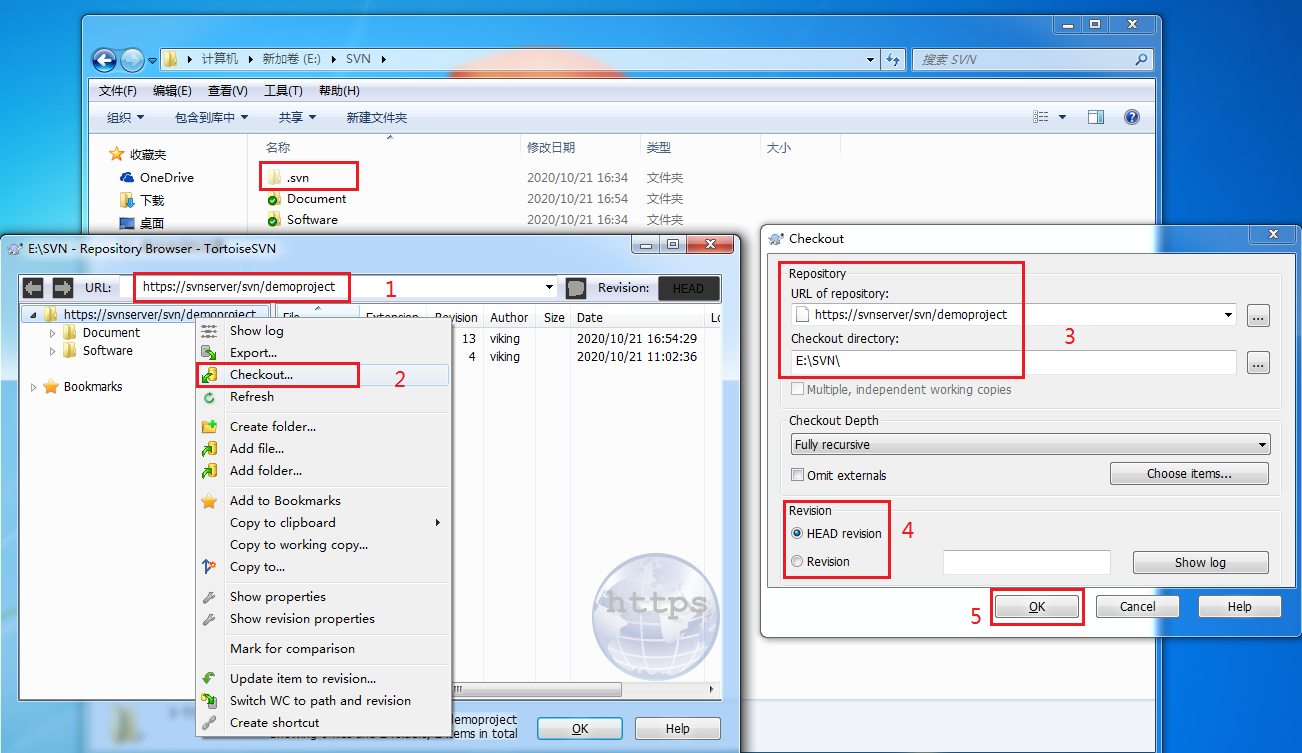Open Explorer help question mark icon

[1131, 117]
